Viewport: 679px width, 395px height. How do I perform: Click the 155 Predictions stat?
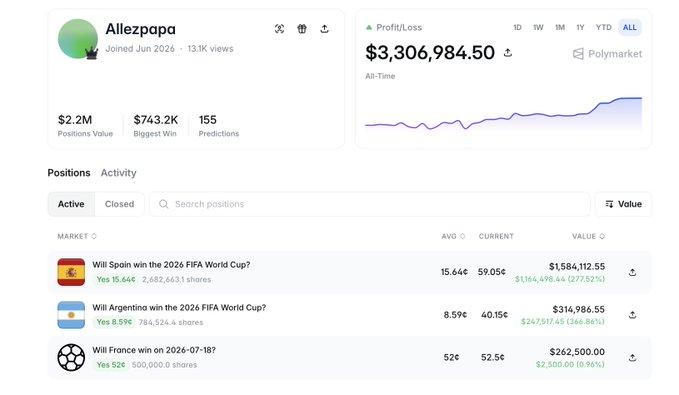point(219,126)
